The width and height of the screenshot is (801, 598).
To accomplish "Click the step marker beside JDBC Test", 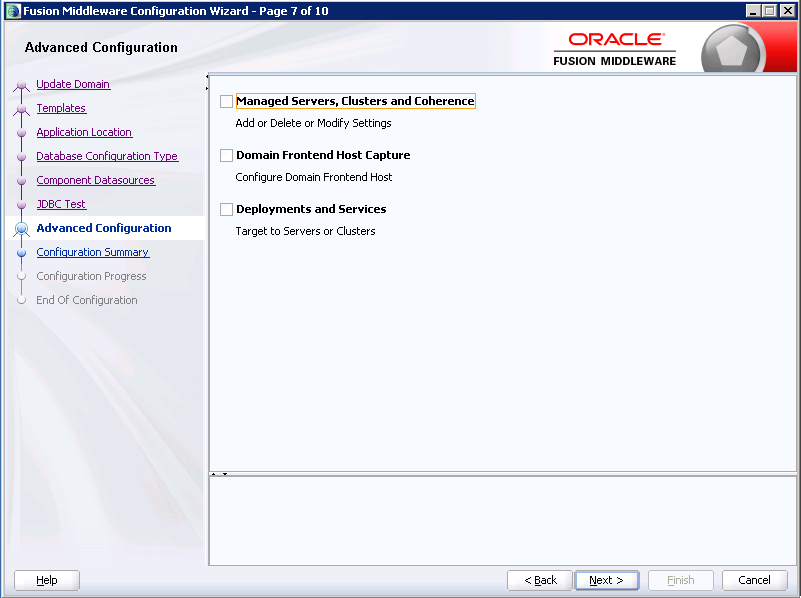I will coord(21,205).
